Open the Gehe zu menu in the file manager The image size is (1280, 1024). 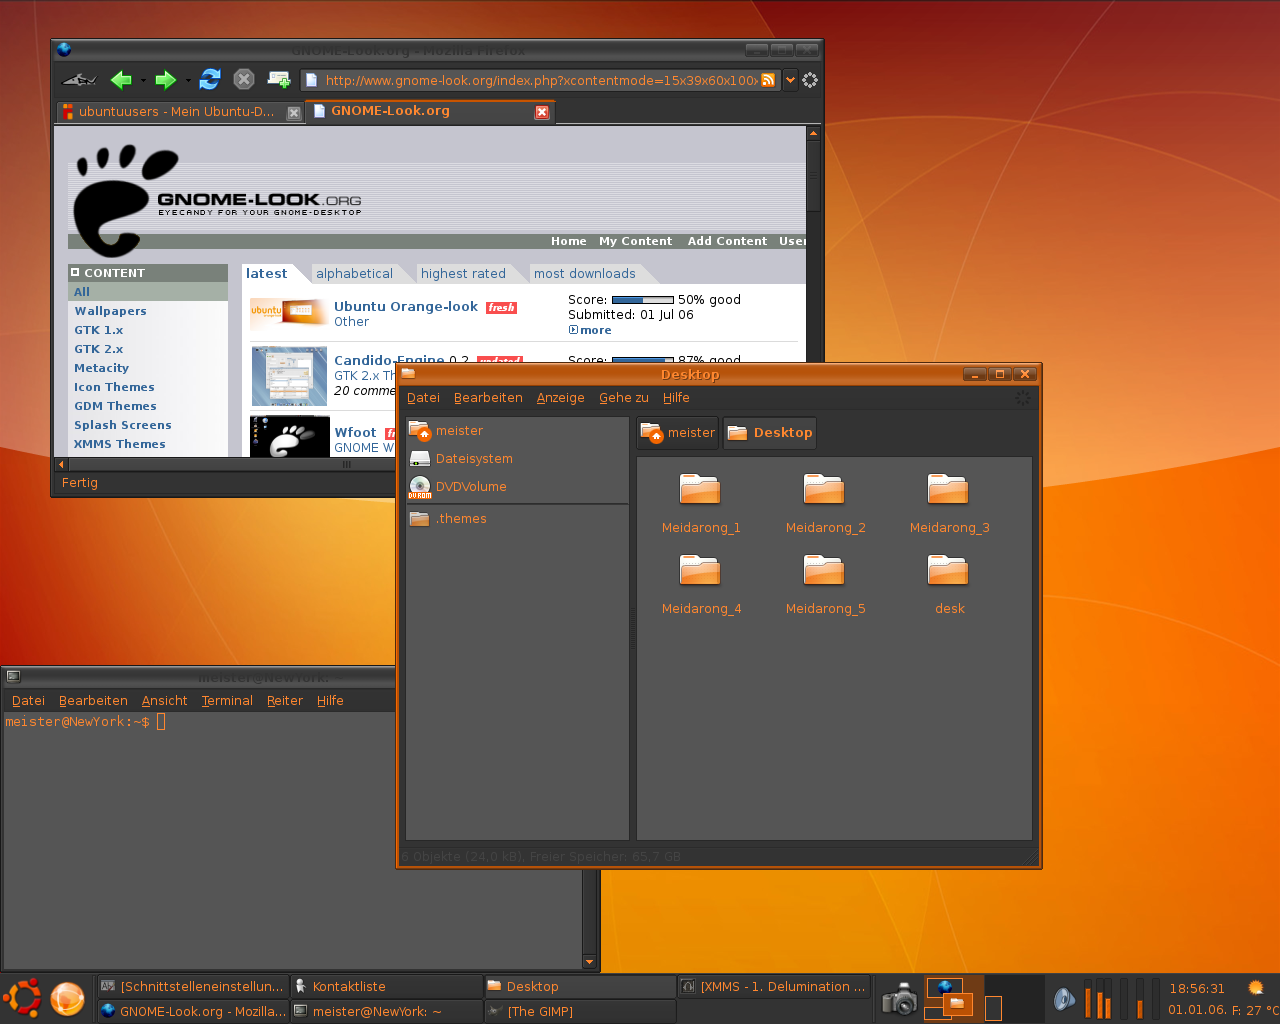[623, 397]
